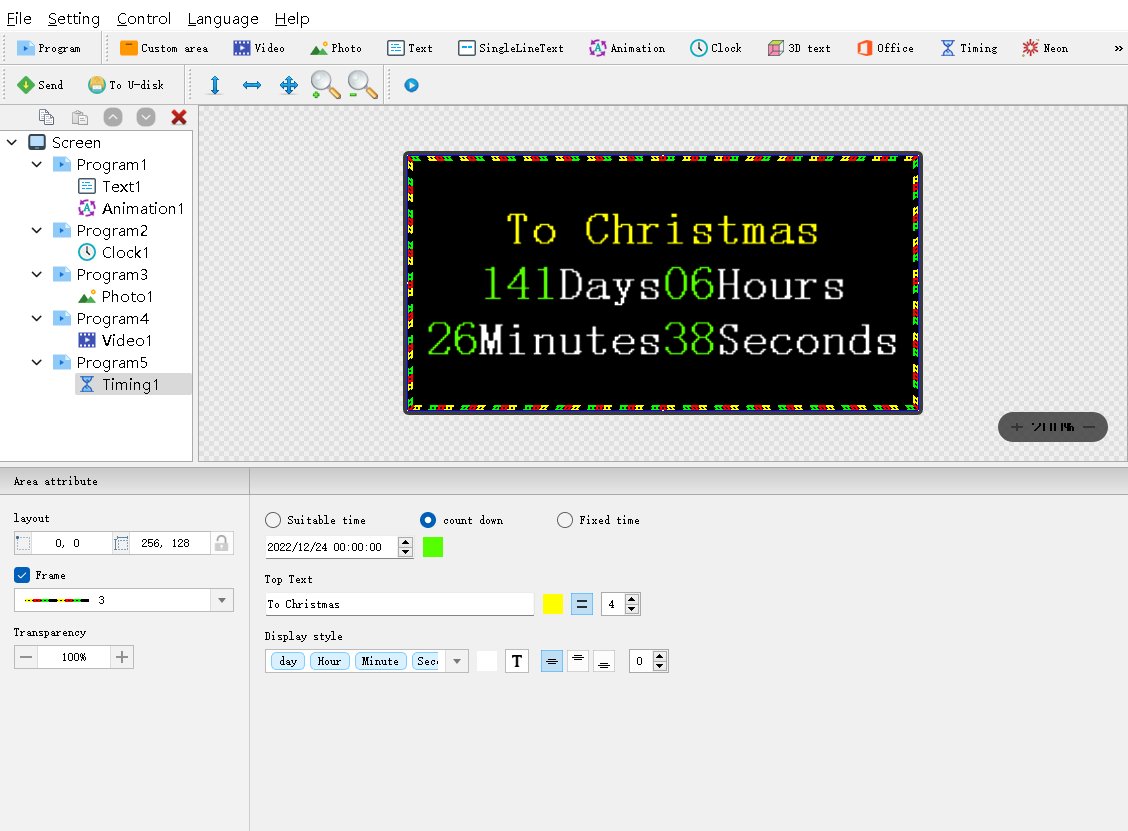Open the Setting menu
The width and height of the screenshot is (1128, 831).
(x=74, y=19)
